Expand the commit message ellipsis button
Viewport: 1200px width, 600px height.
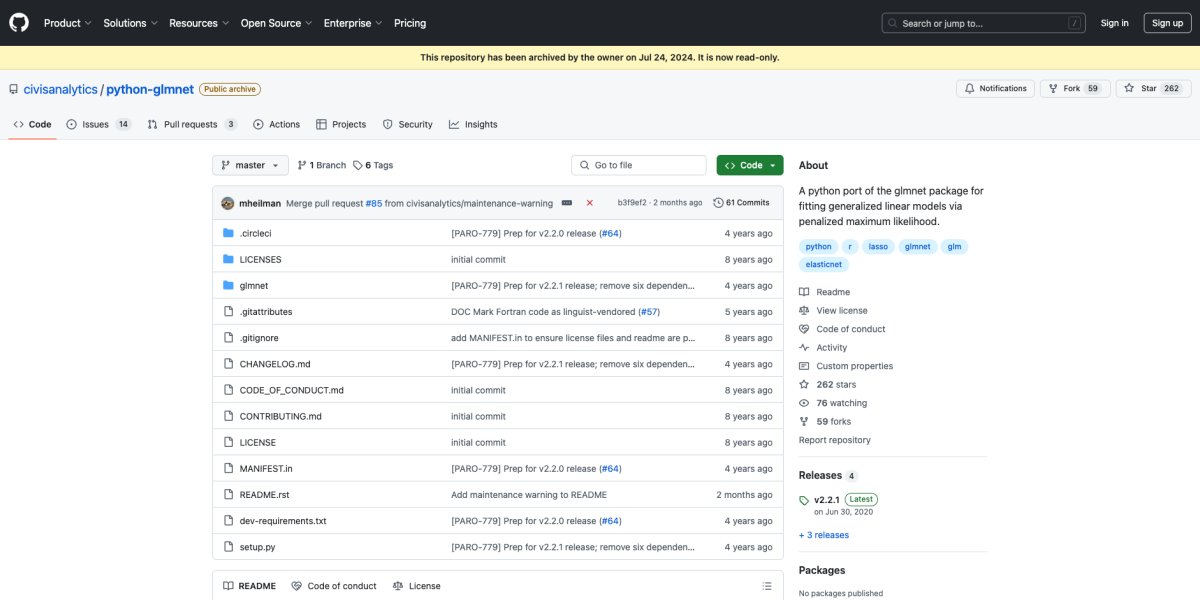[567, 203]
